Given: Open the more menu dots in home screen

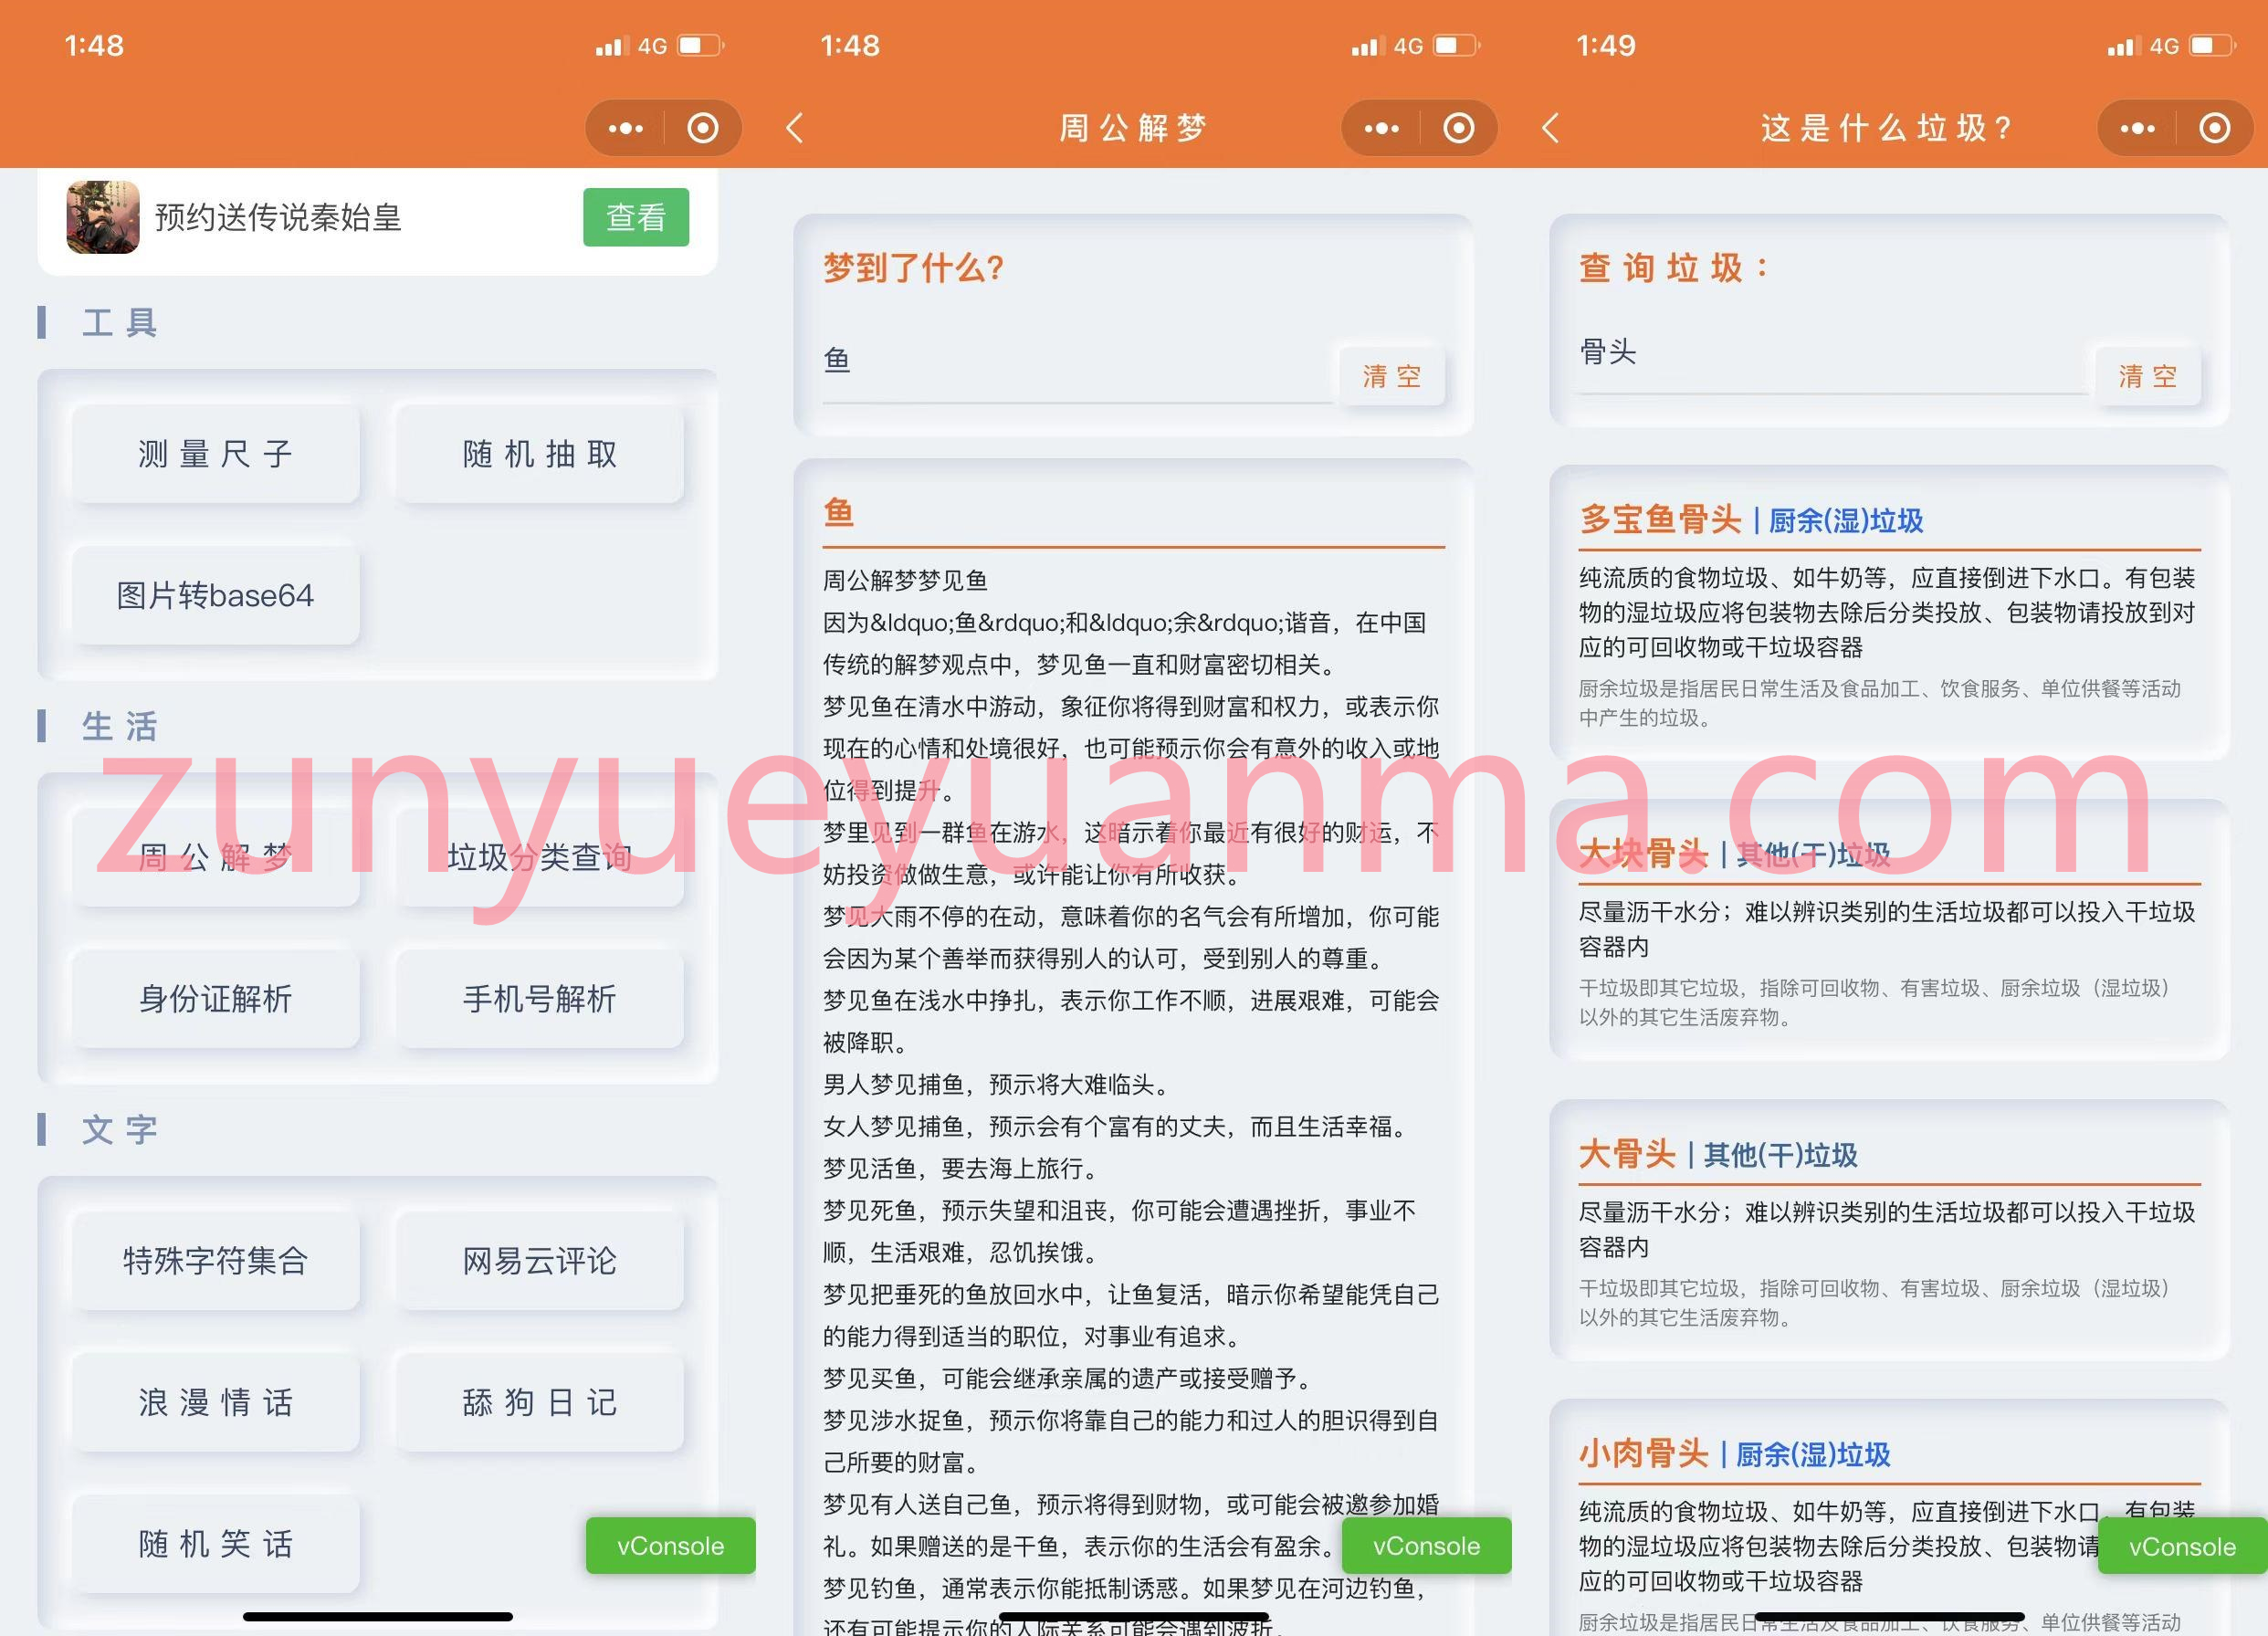Looking at the screenshot, I should tap(626, 128).
